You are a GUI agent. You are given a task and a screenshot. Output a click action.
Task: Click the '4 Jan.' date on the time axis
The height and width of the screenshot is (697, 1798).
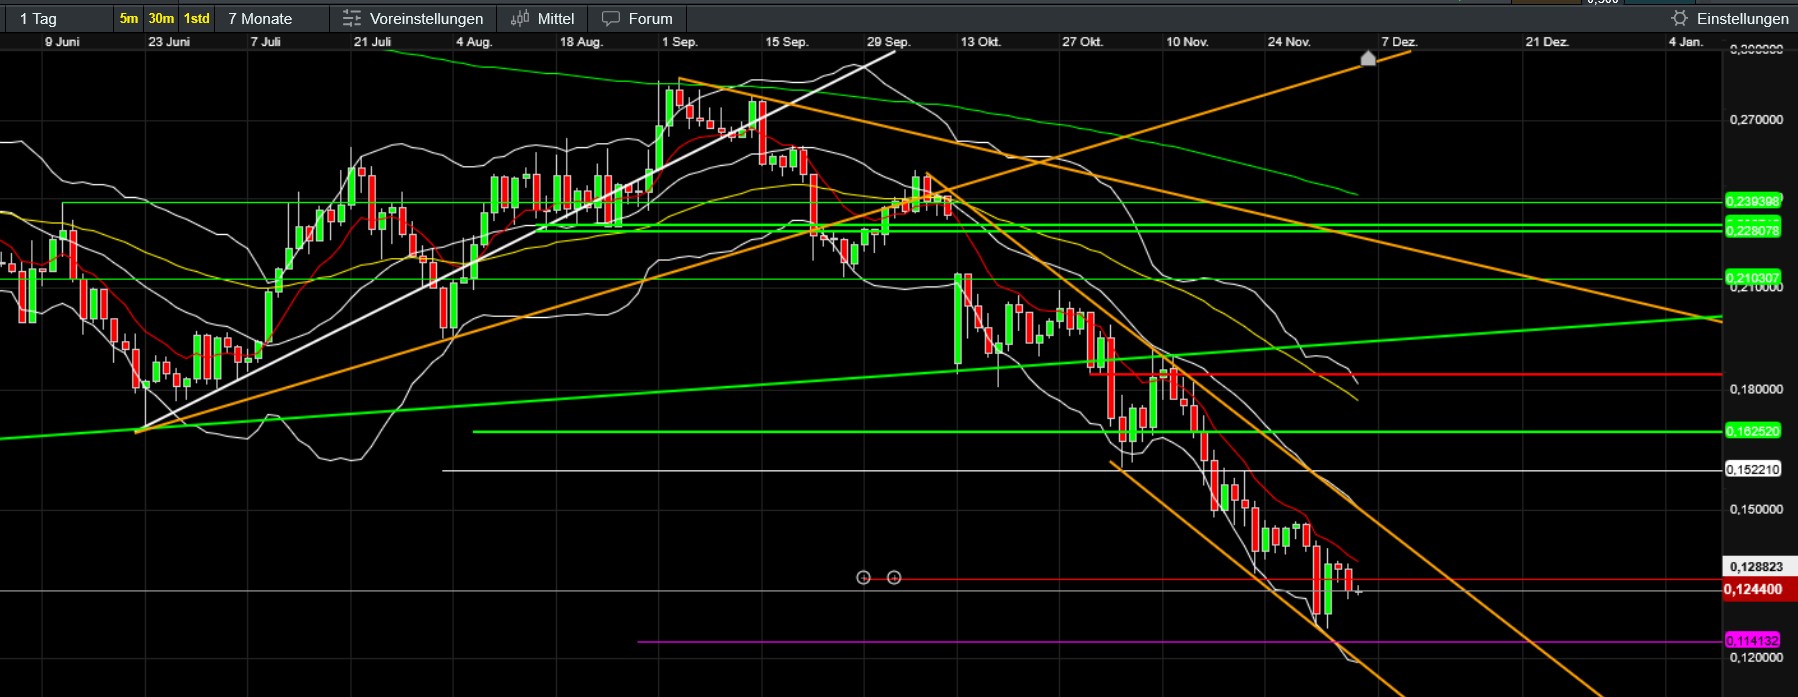click(1685, 42)
